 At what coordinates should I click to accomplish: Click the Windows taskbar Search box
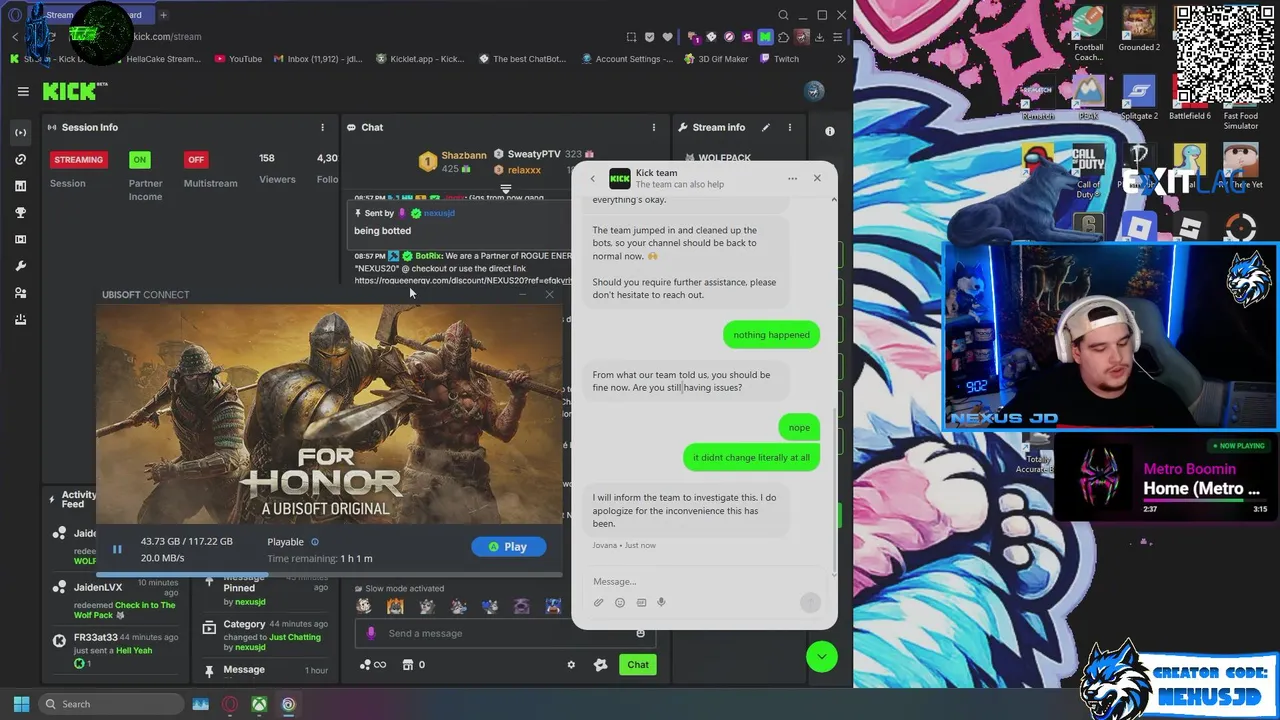coord(111,704)
